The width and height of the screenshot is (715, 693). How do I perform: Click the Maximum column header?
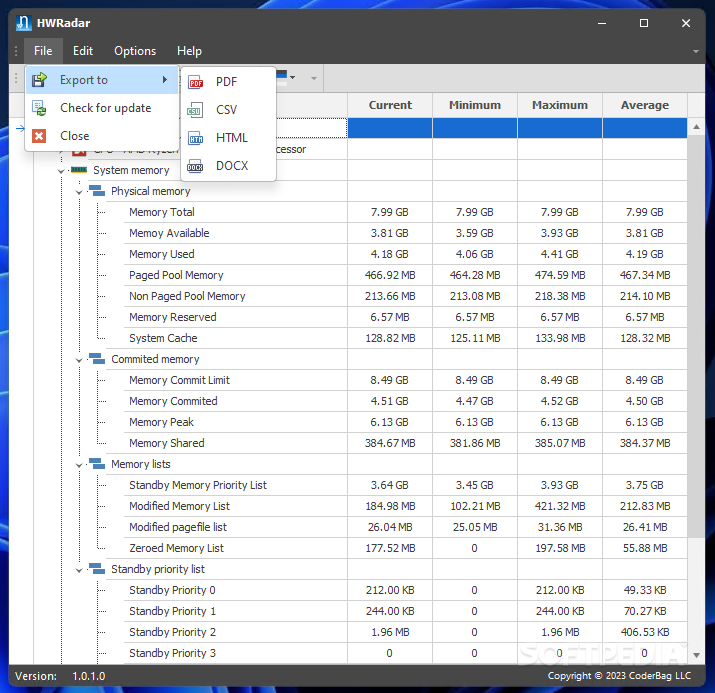pyautogui.click(x=560, y=105)
